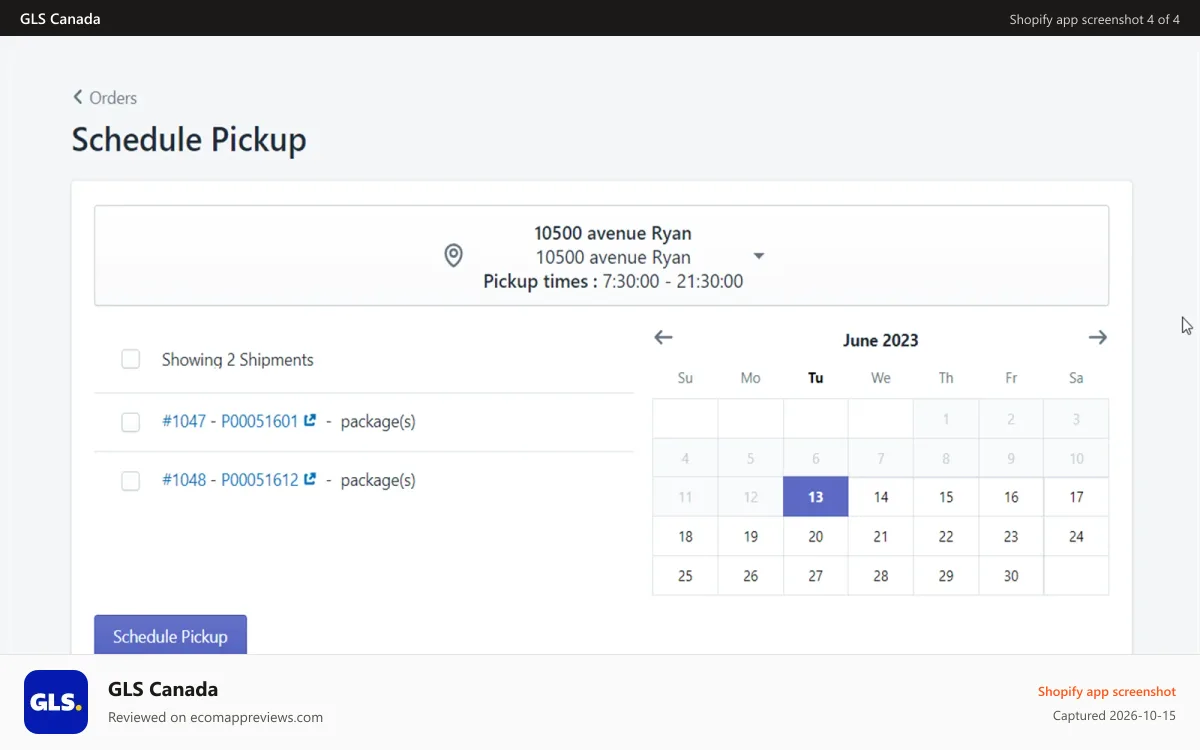Select June 21 pickup date

(881, 537)
